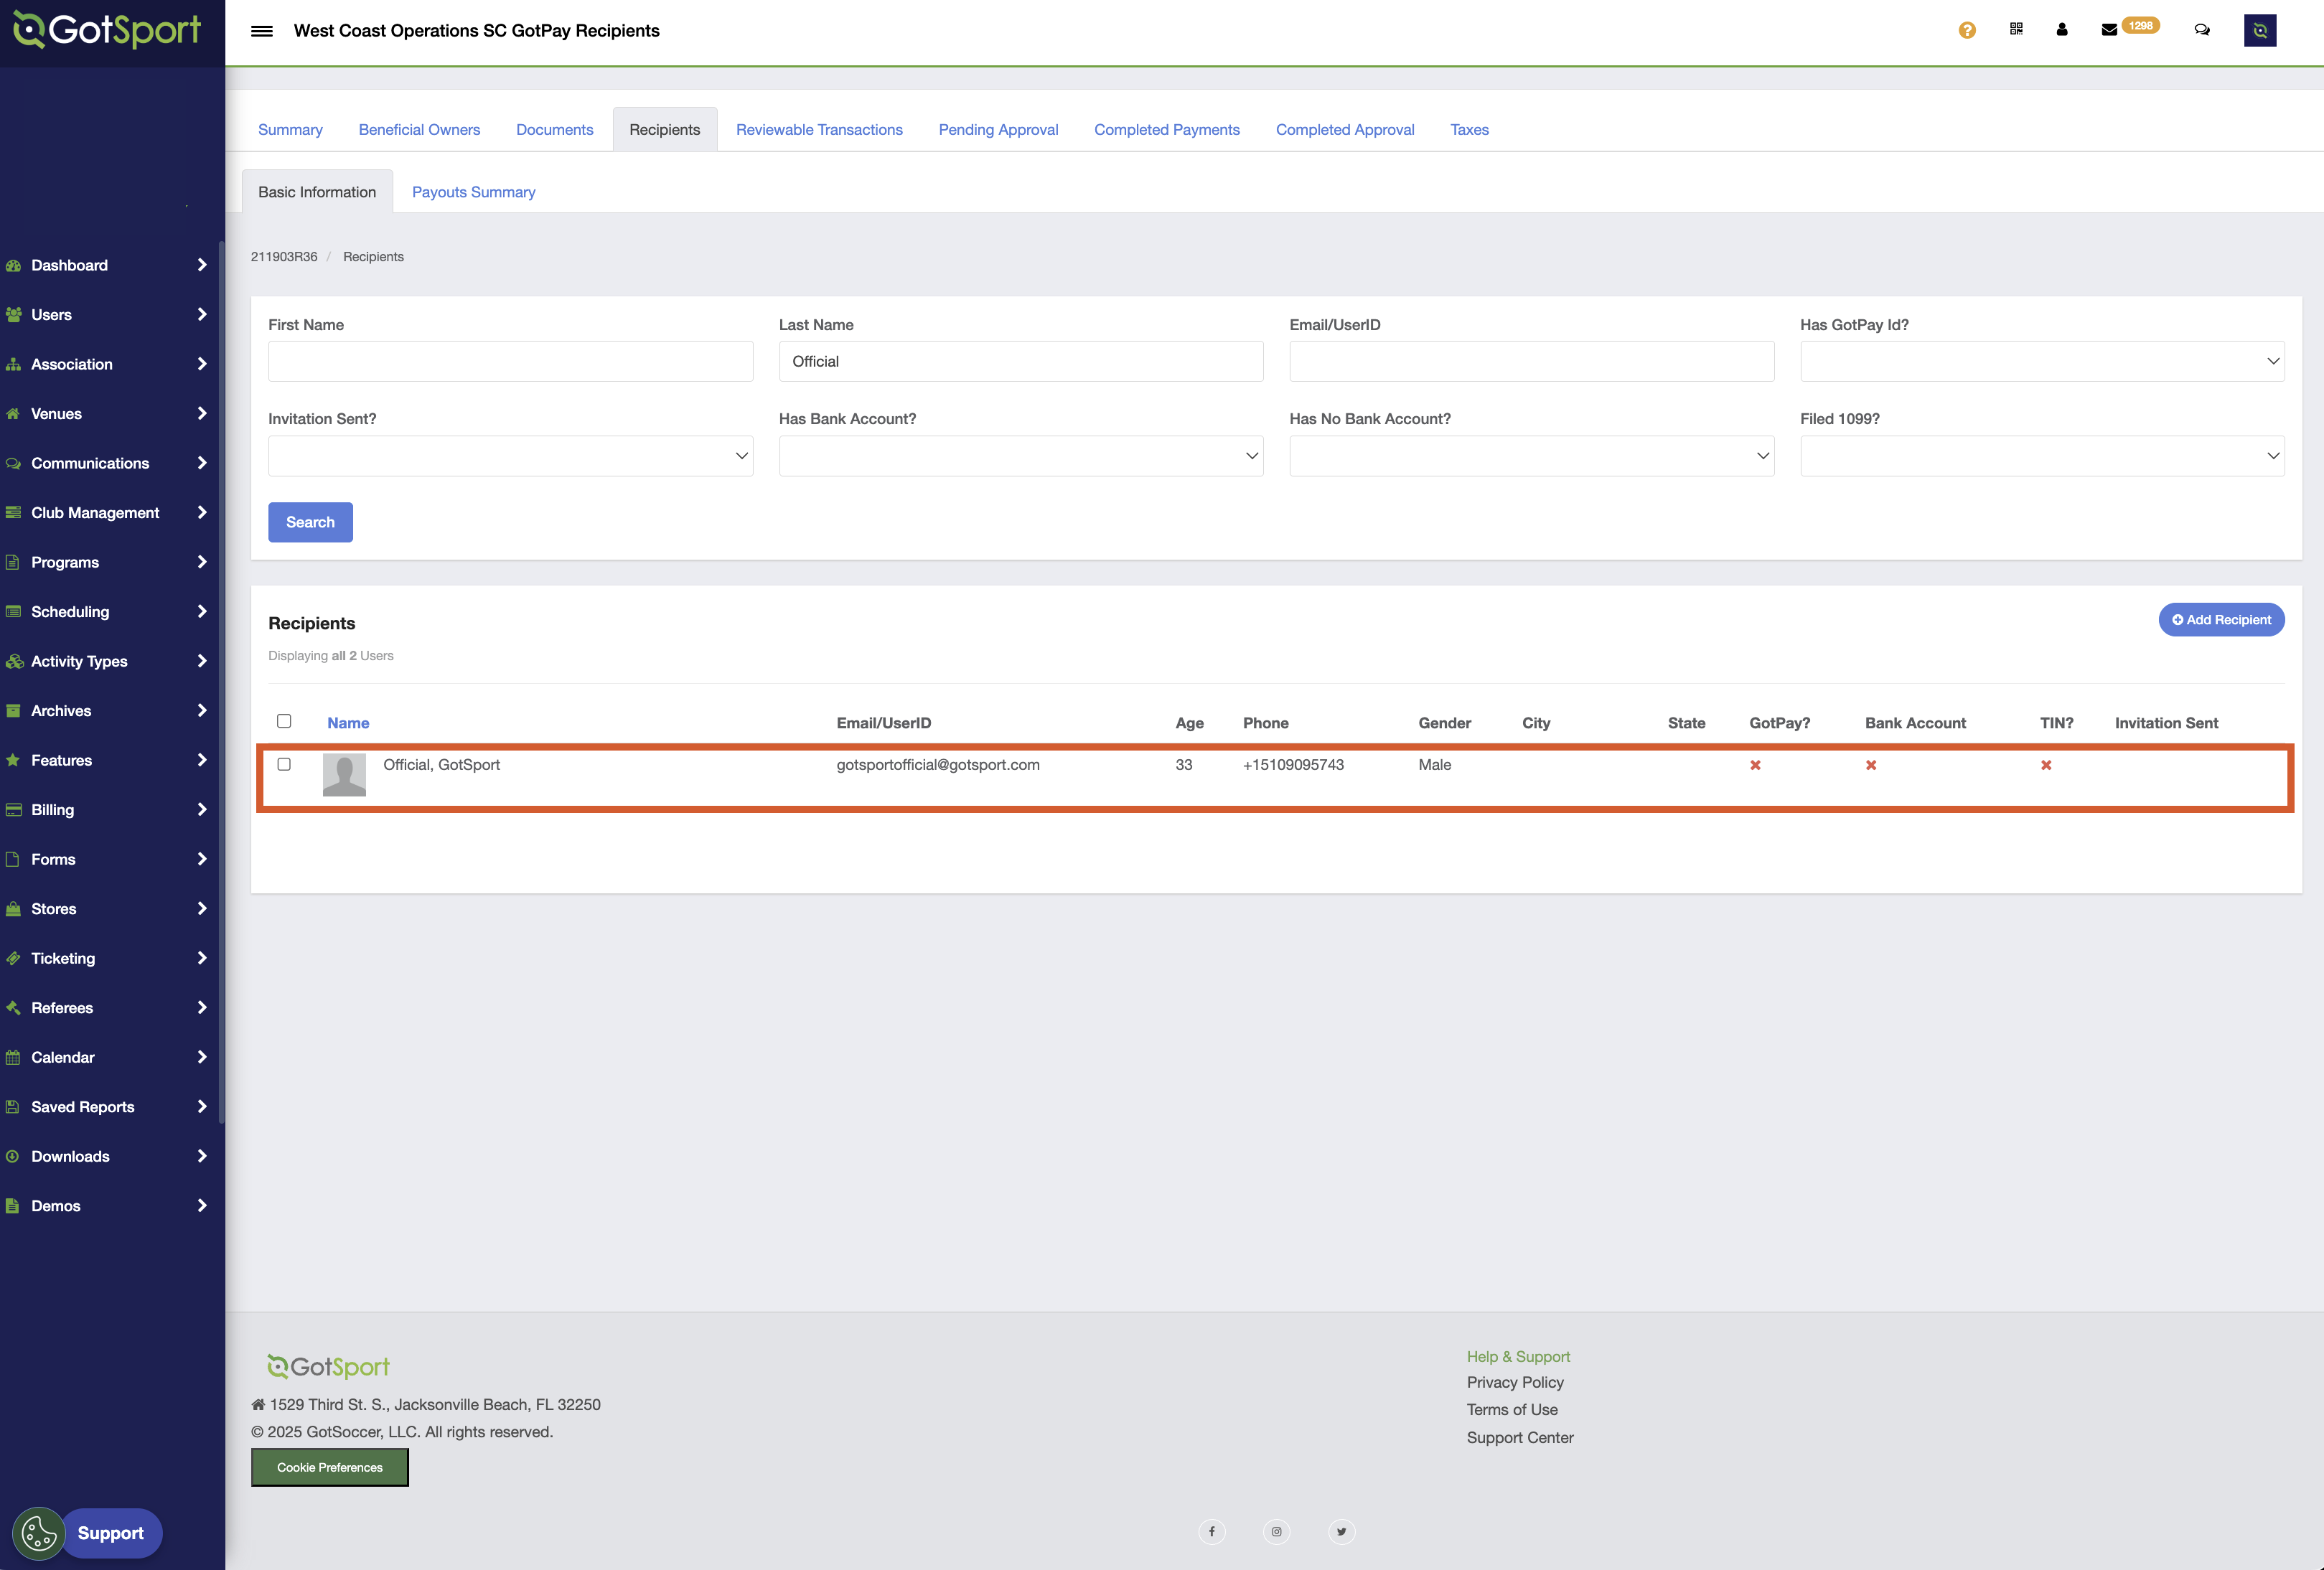Click the GotSport avatar in top right
The image size is (2324, 1570).
[x=2260, y=30]
